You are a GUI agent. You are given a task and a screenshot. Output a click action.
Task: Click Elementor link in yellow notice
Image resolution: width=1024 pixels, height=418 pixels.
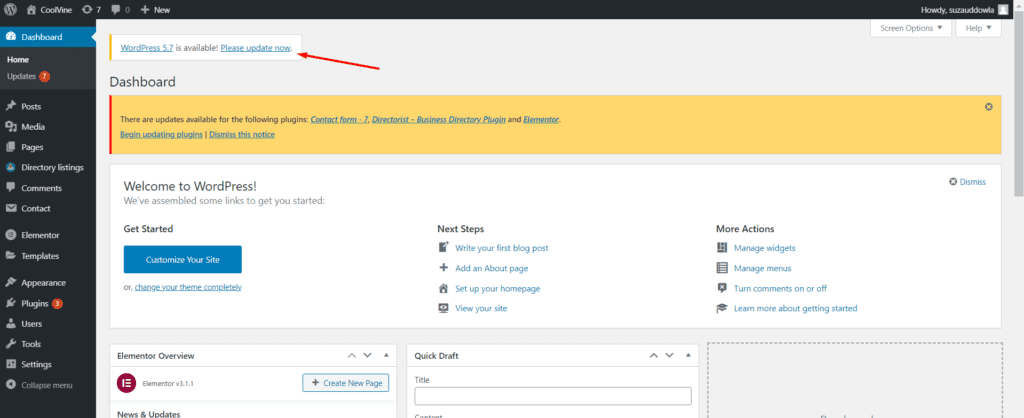tap(541, 120)
